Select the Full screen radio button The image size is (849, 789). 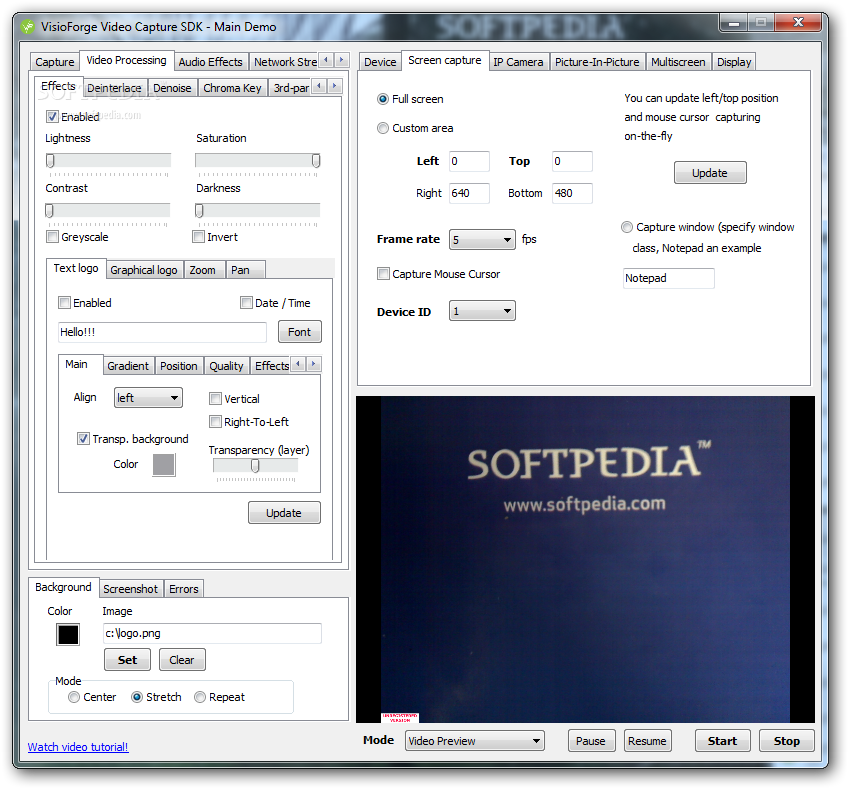(x=383, y=99)
